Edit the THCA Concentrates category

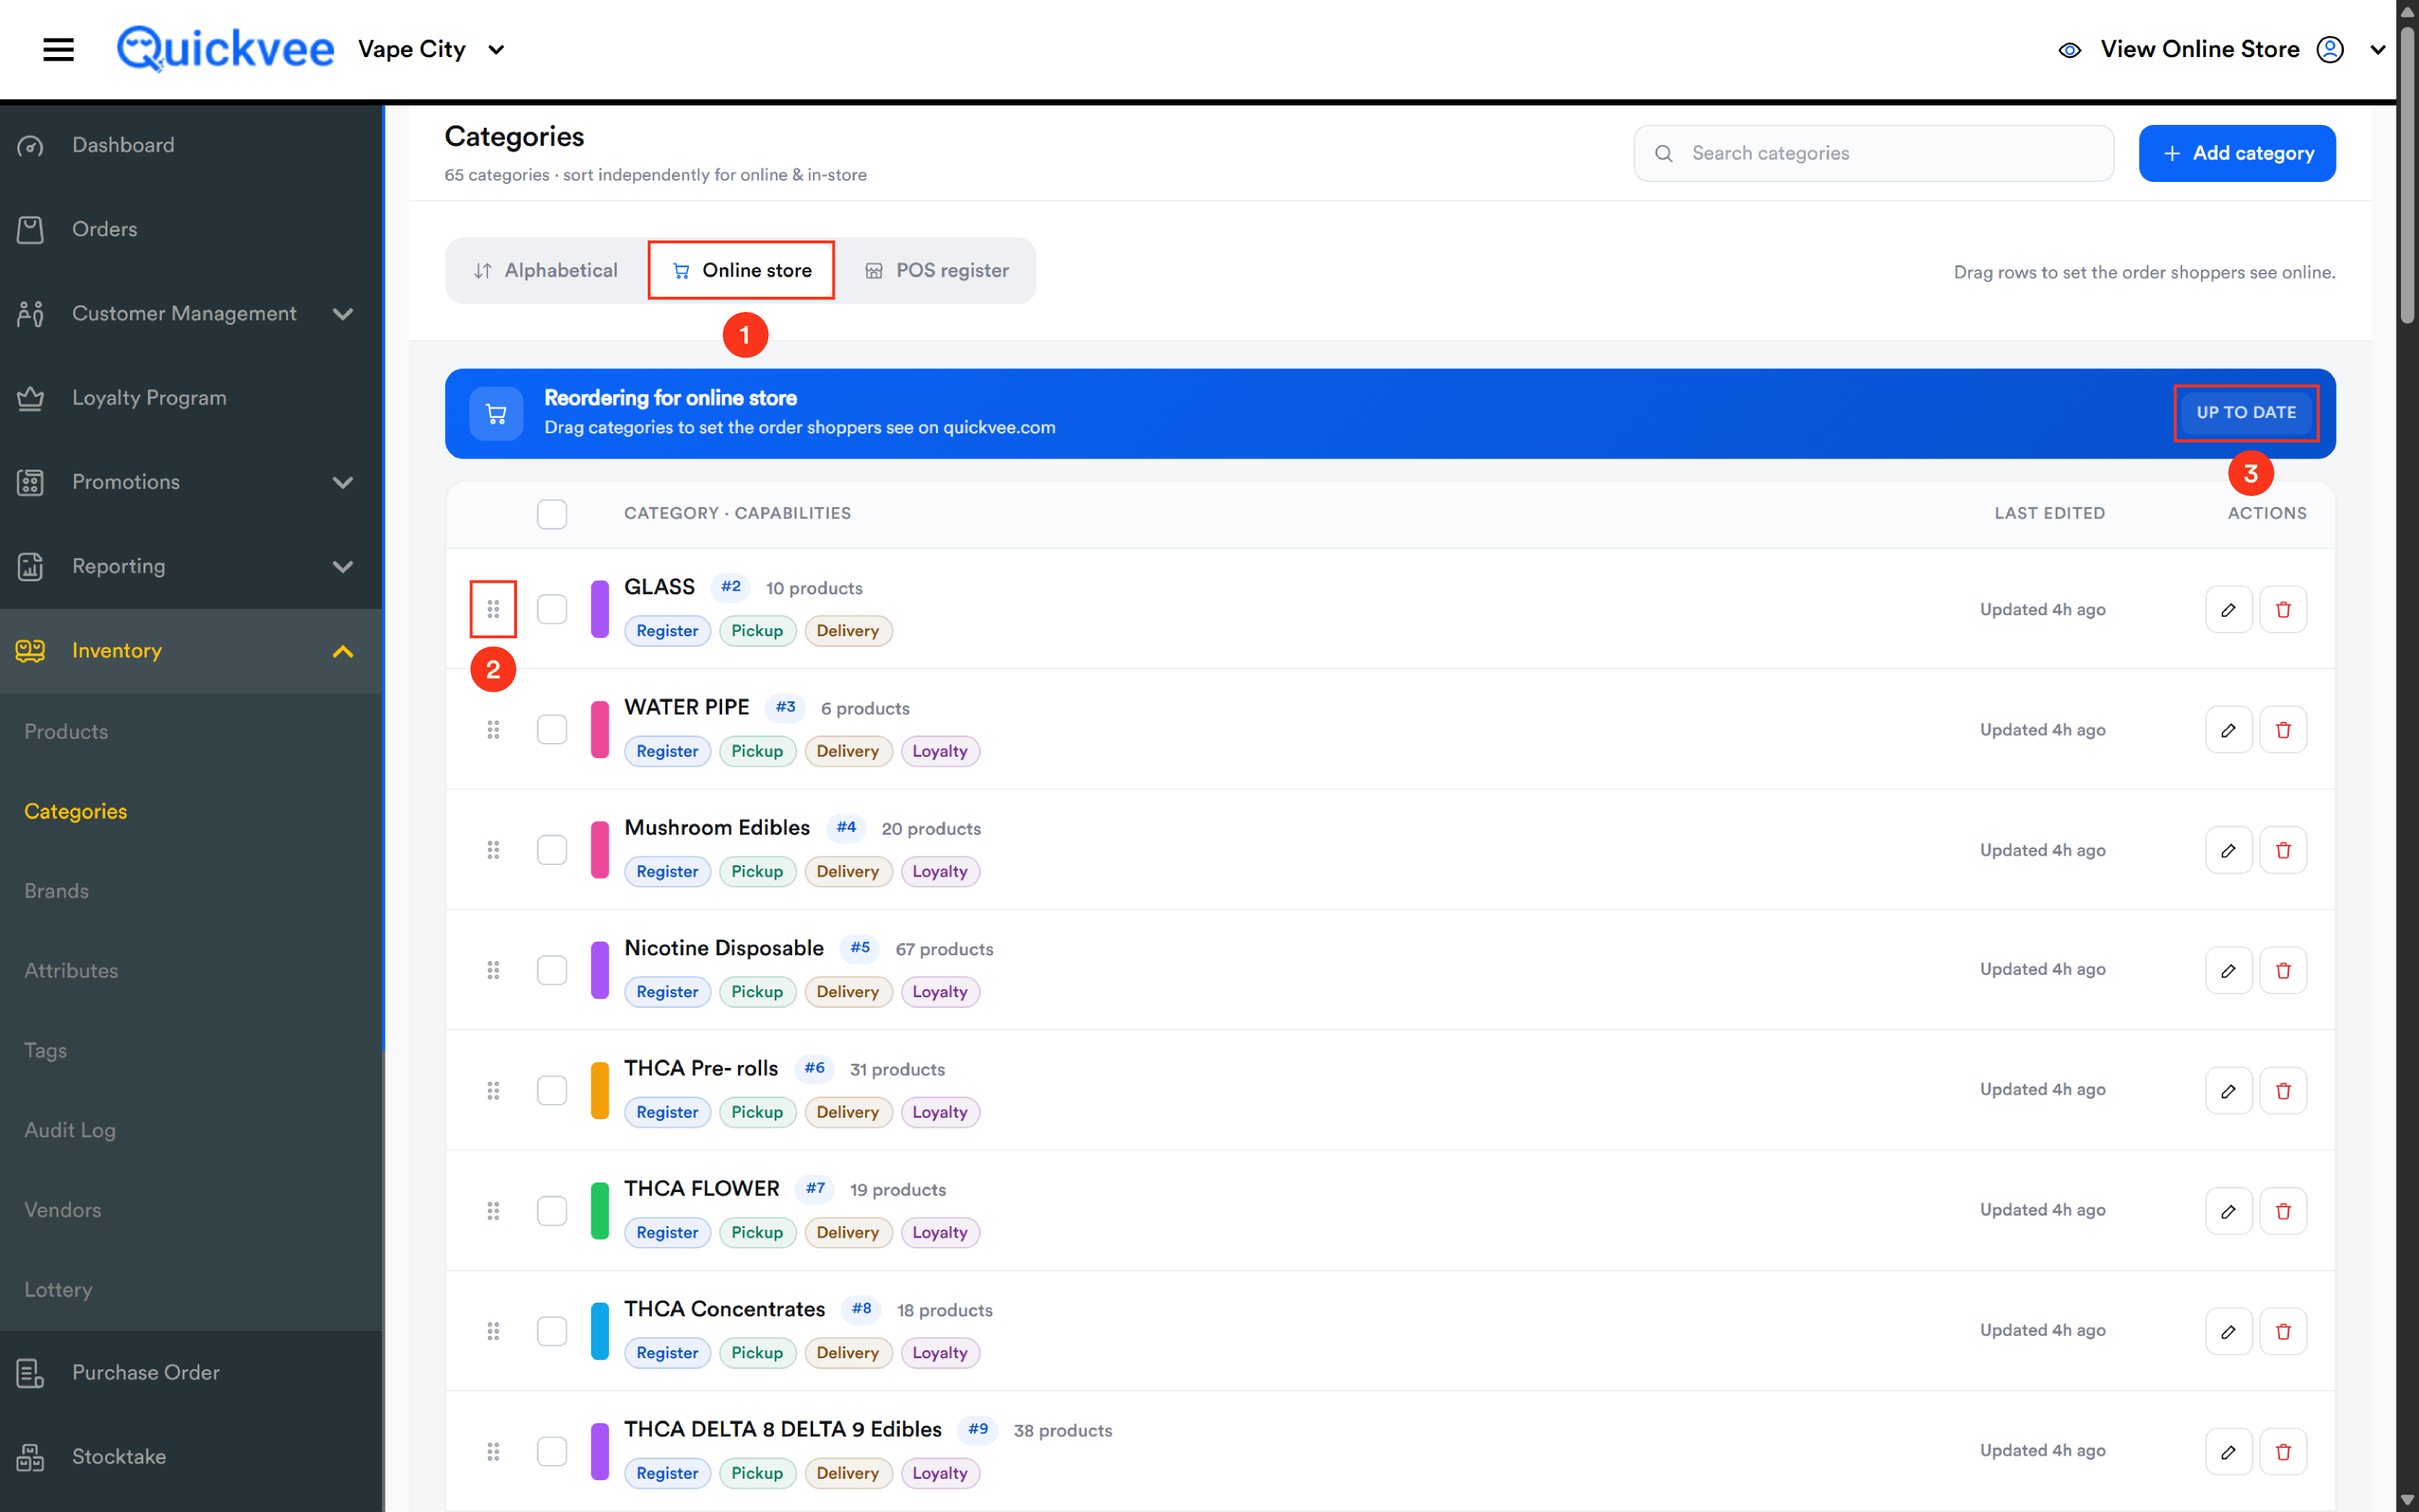(x=2228, y=1331)
